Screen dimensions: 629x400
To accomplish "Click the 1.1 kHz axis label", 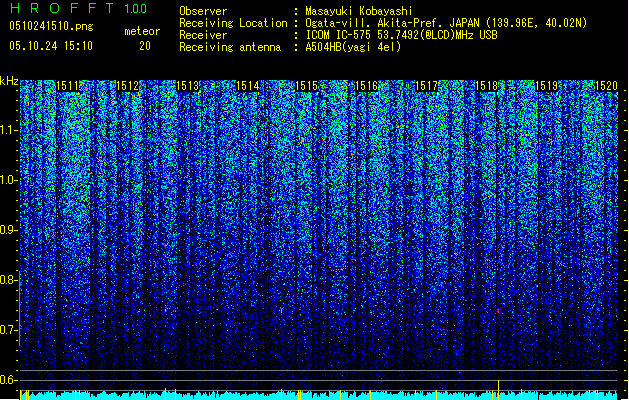I will (8, 130).
